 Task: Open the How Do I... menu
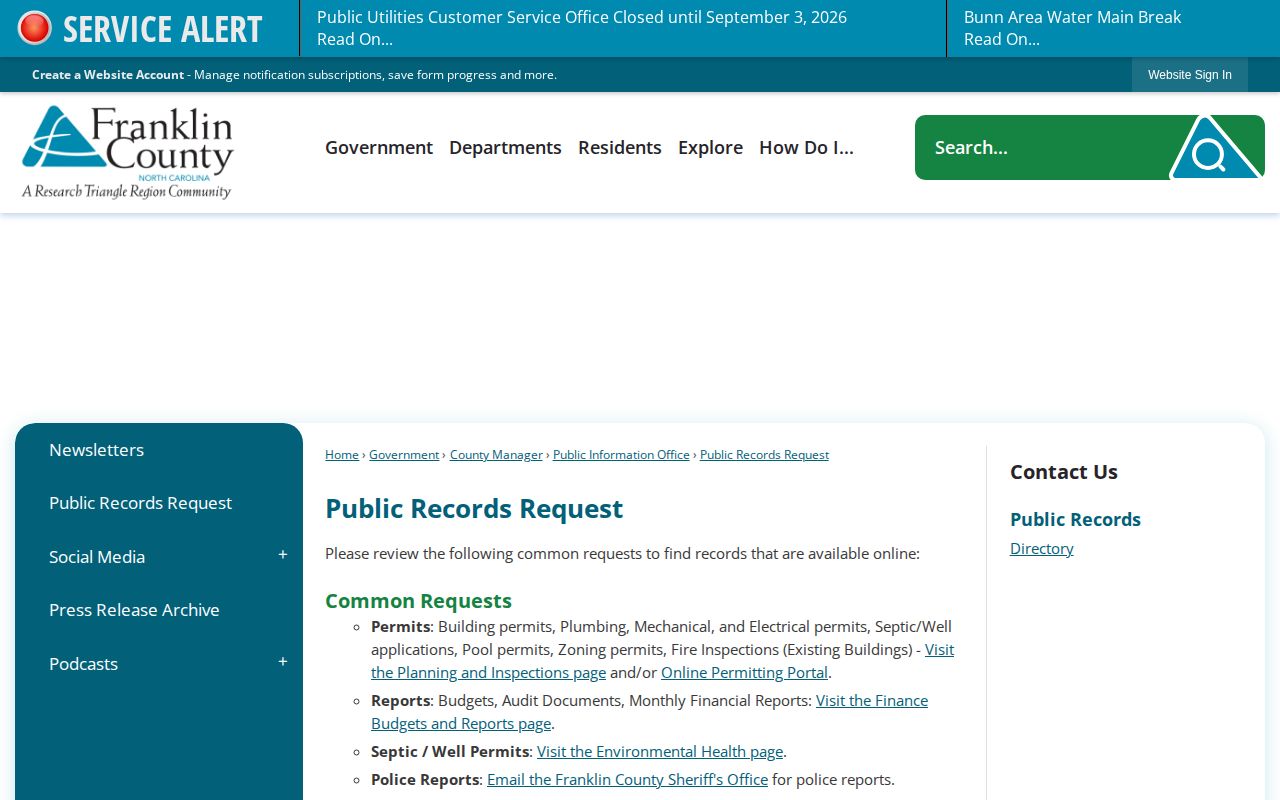pyautogui.click(x=806, y=147)
